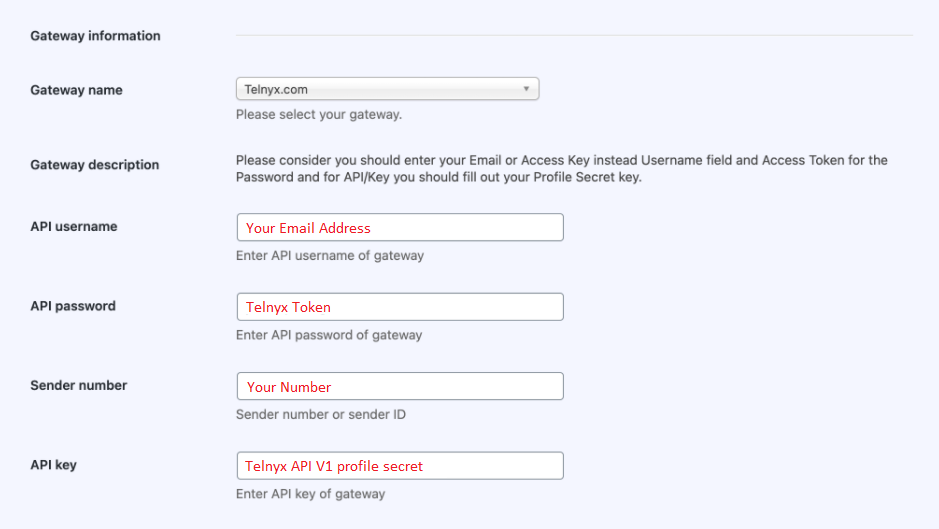Click the horizontal divider beside Gateway information

tap(574, 35)
